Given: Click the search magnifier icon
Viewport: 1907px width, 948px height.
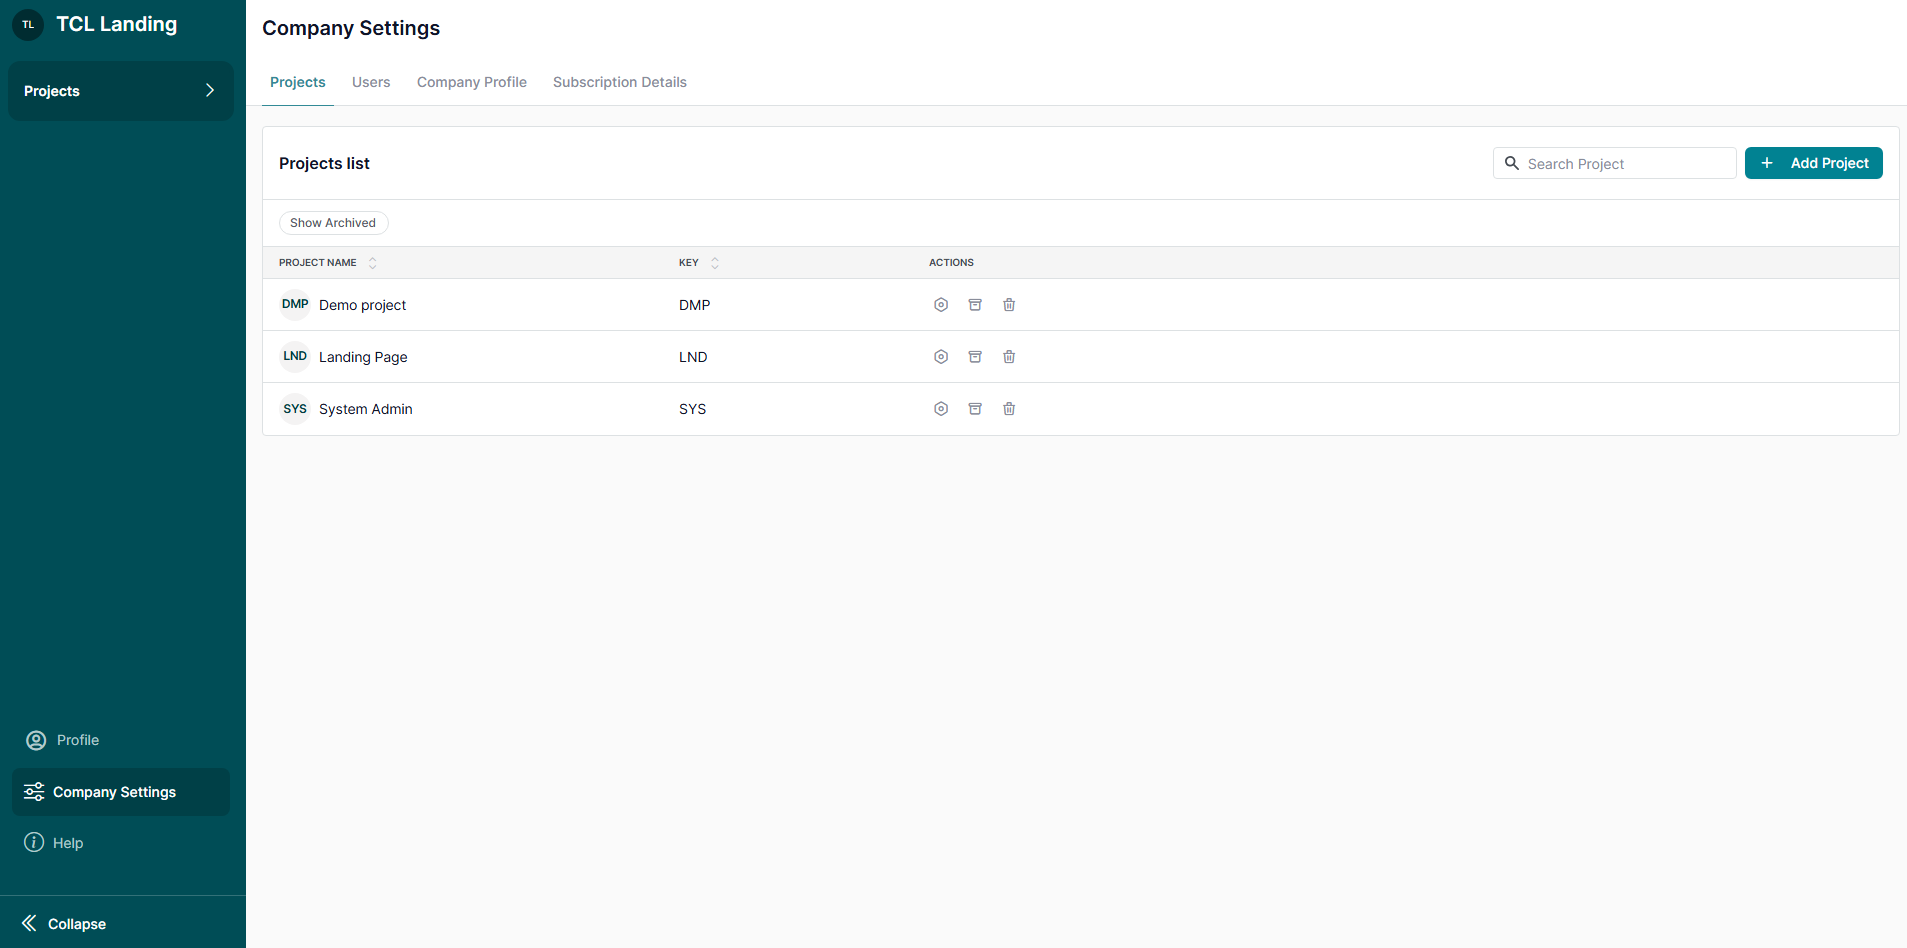Looking at the screenshot, I should tap(1512, 163).
